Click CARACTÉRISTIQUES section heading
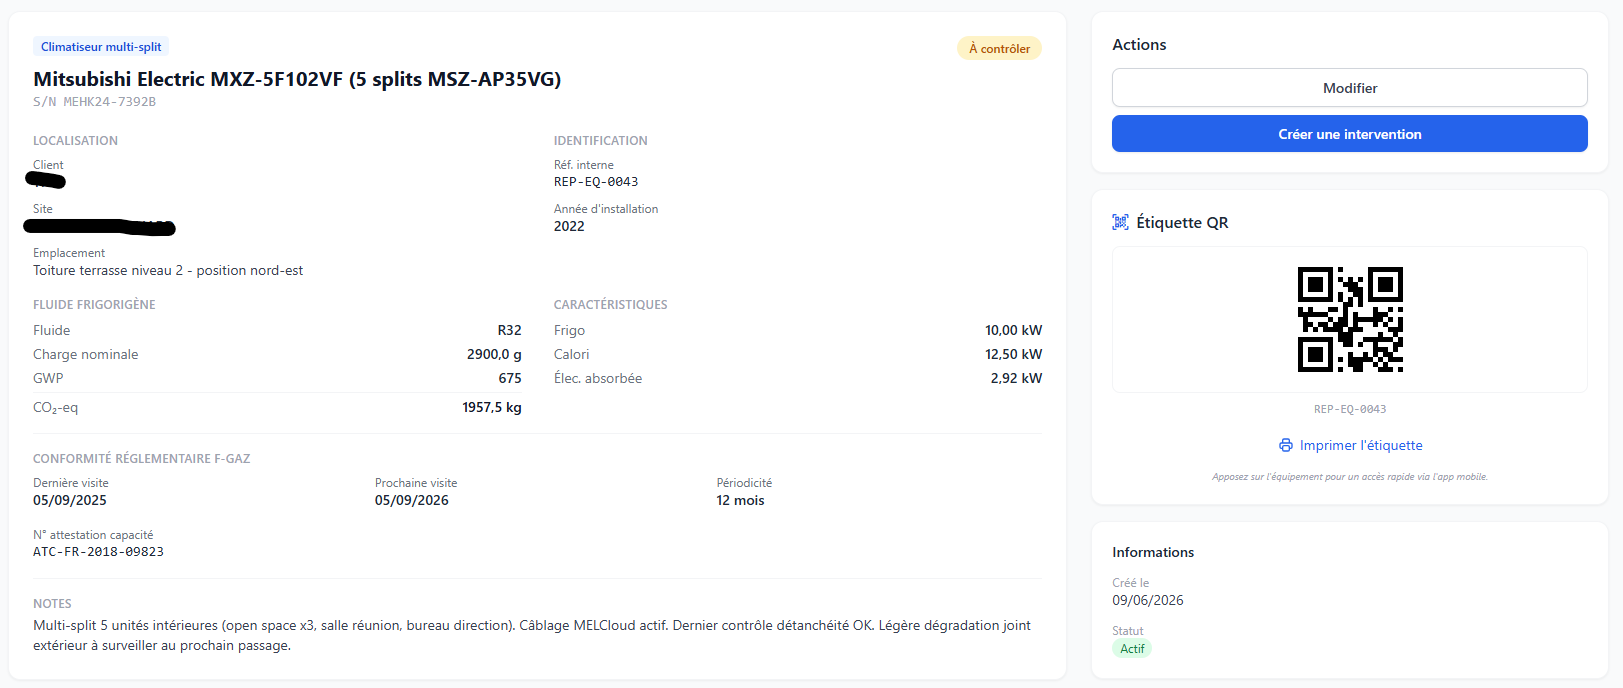The width and height of the screenshot is (1623, 688). (610, 305)
